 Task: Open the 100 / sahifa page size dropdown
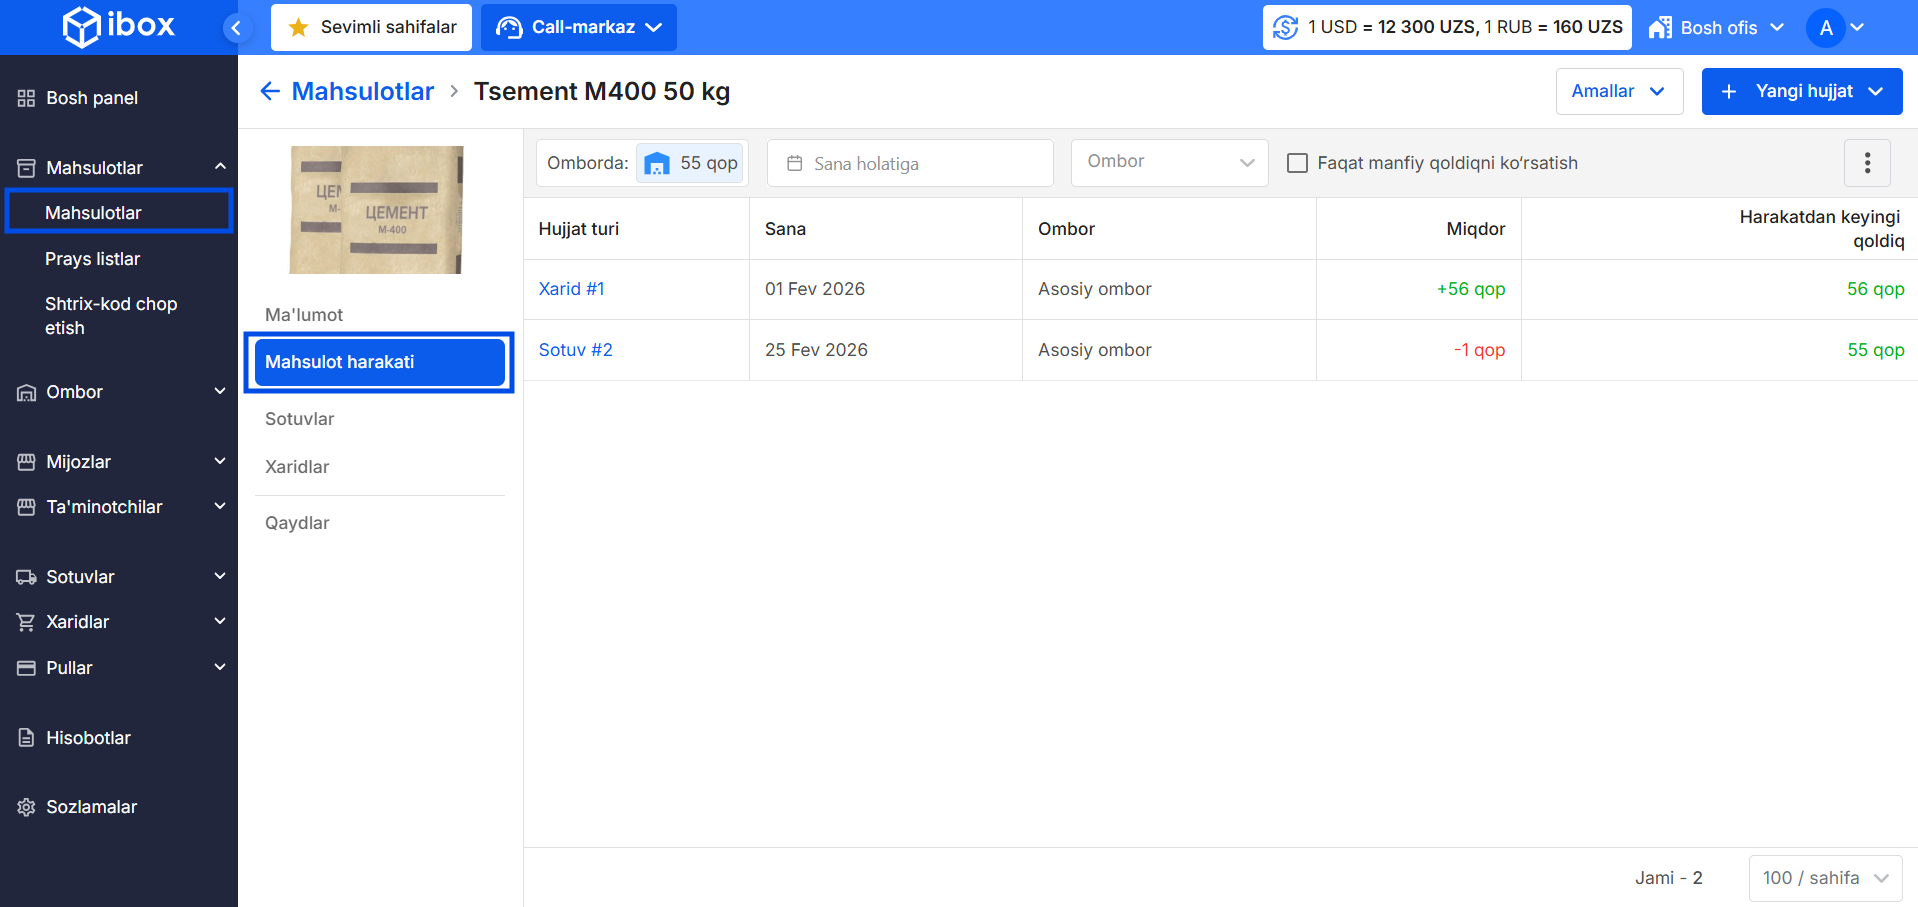coord(1824,878)
